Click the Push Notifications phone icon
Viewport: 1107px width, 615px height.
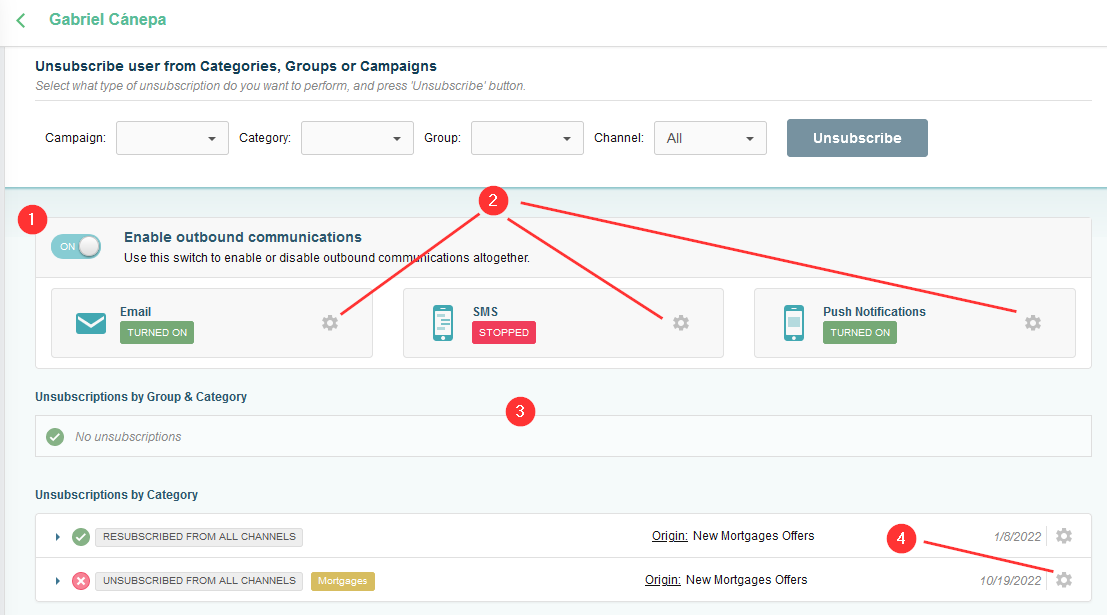[x=794, y=323]
